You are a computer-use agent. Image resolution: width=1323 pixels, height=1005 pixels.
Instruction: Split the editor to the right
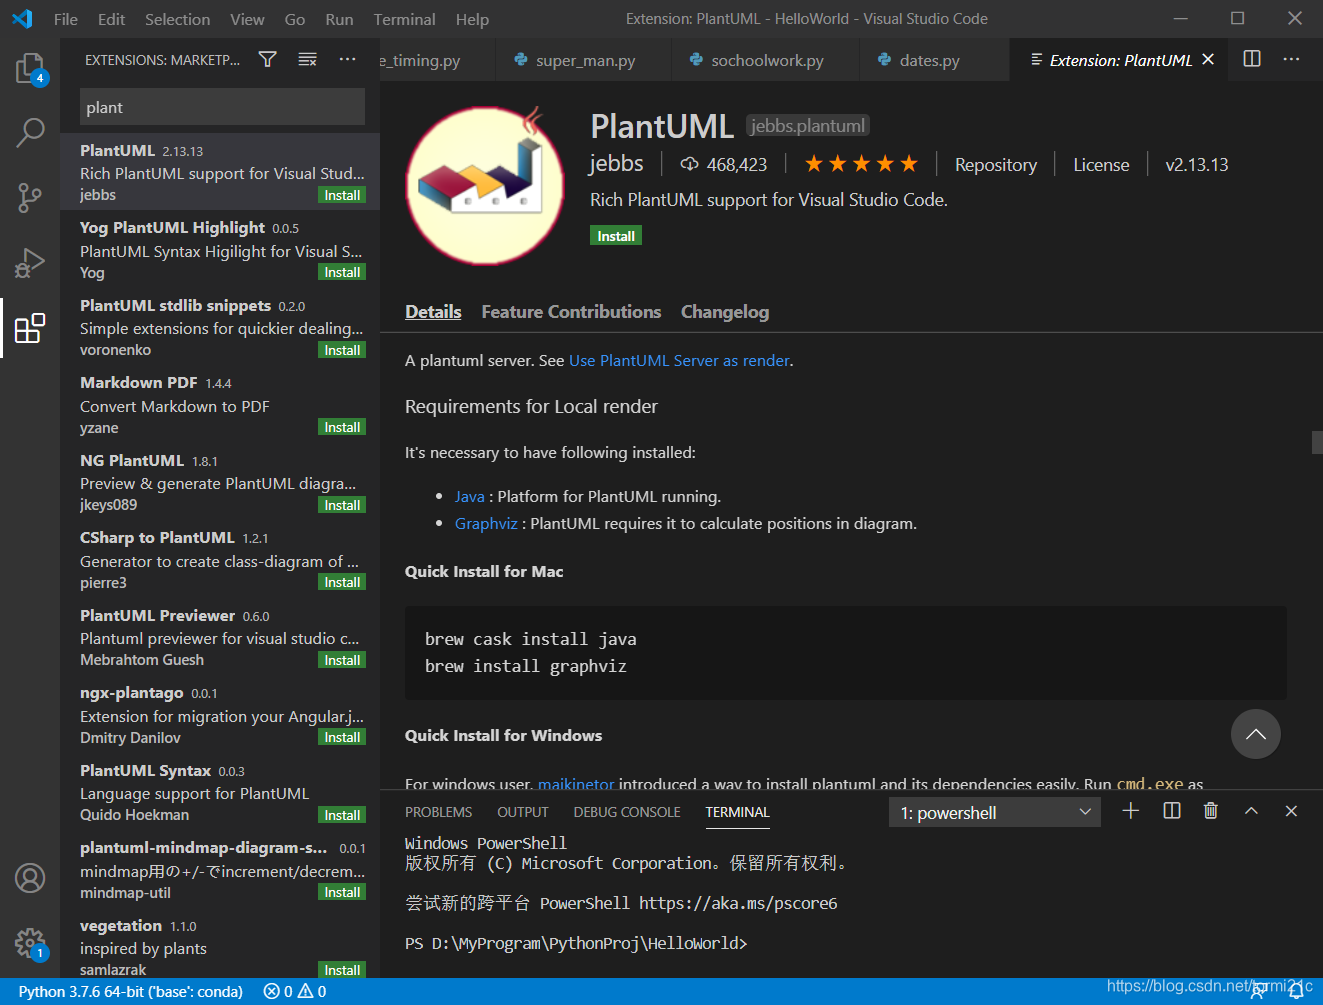(x=1252, y=59)
